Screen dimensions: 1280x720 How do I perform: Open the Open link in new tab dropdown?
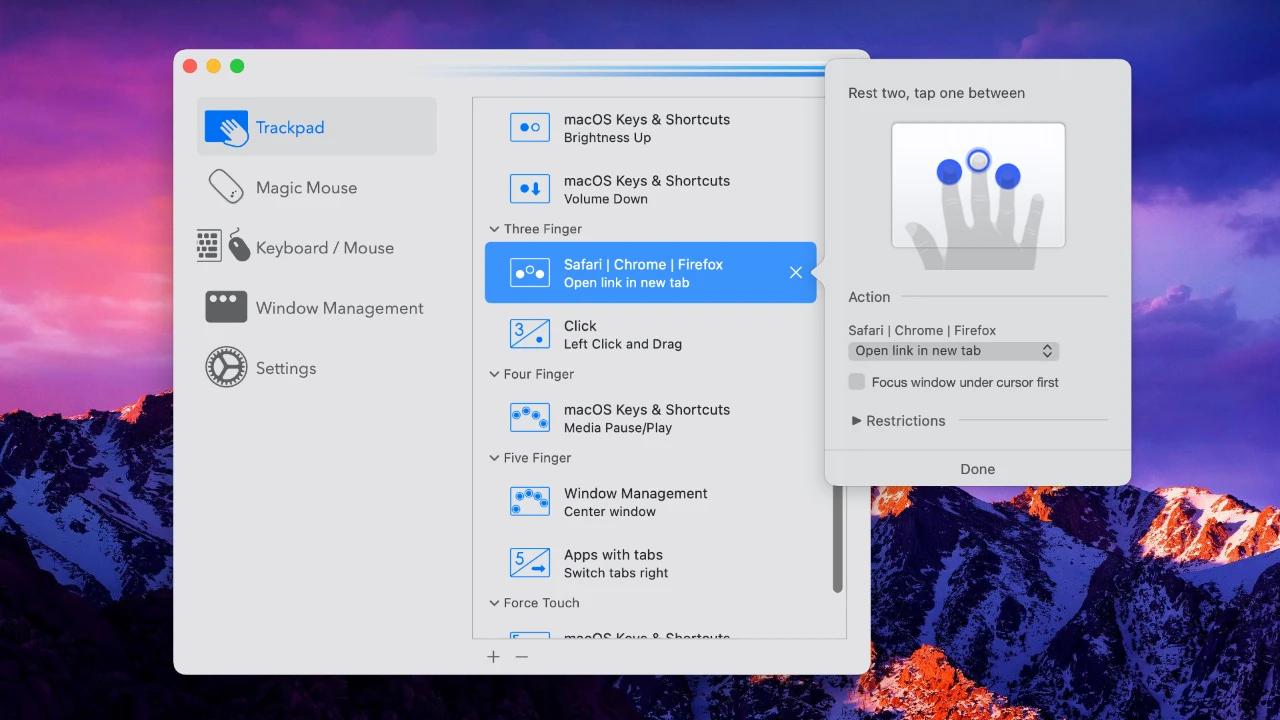[953, 351]
